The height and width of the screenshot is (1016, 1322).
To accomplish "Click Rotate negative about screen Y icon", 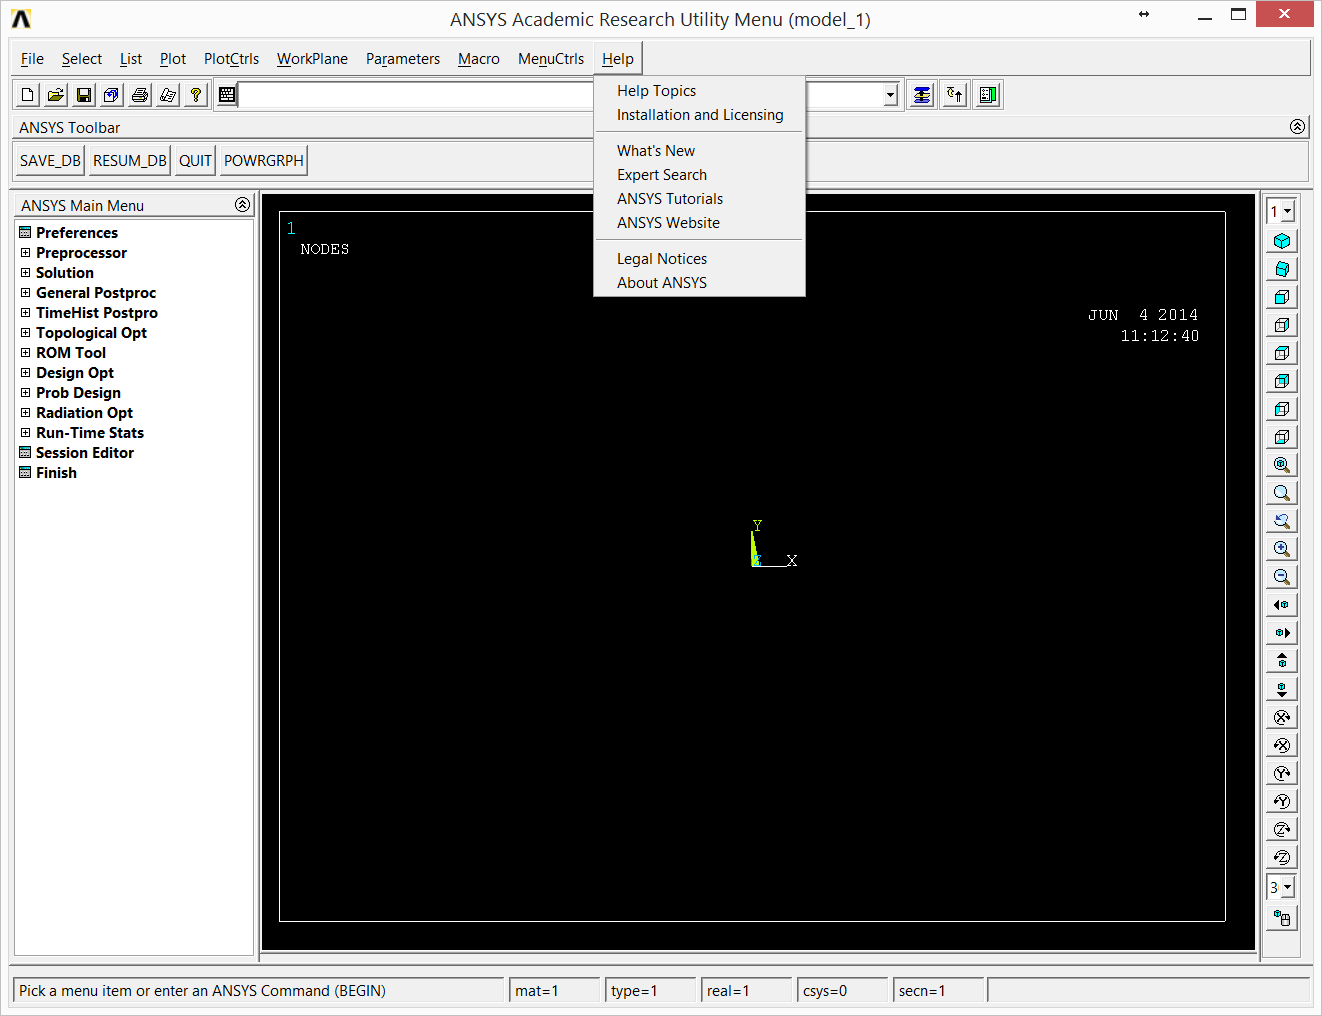I will [x=1282, y=801].
